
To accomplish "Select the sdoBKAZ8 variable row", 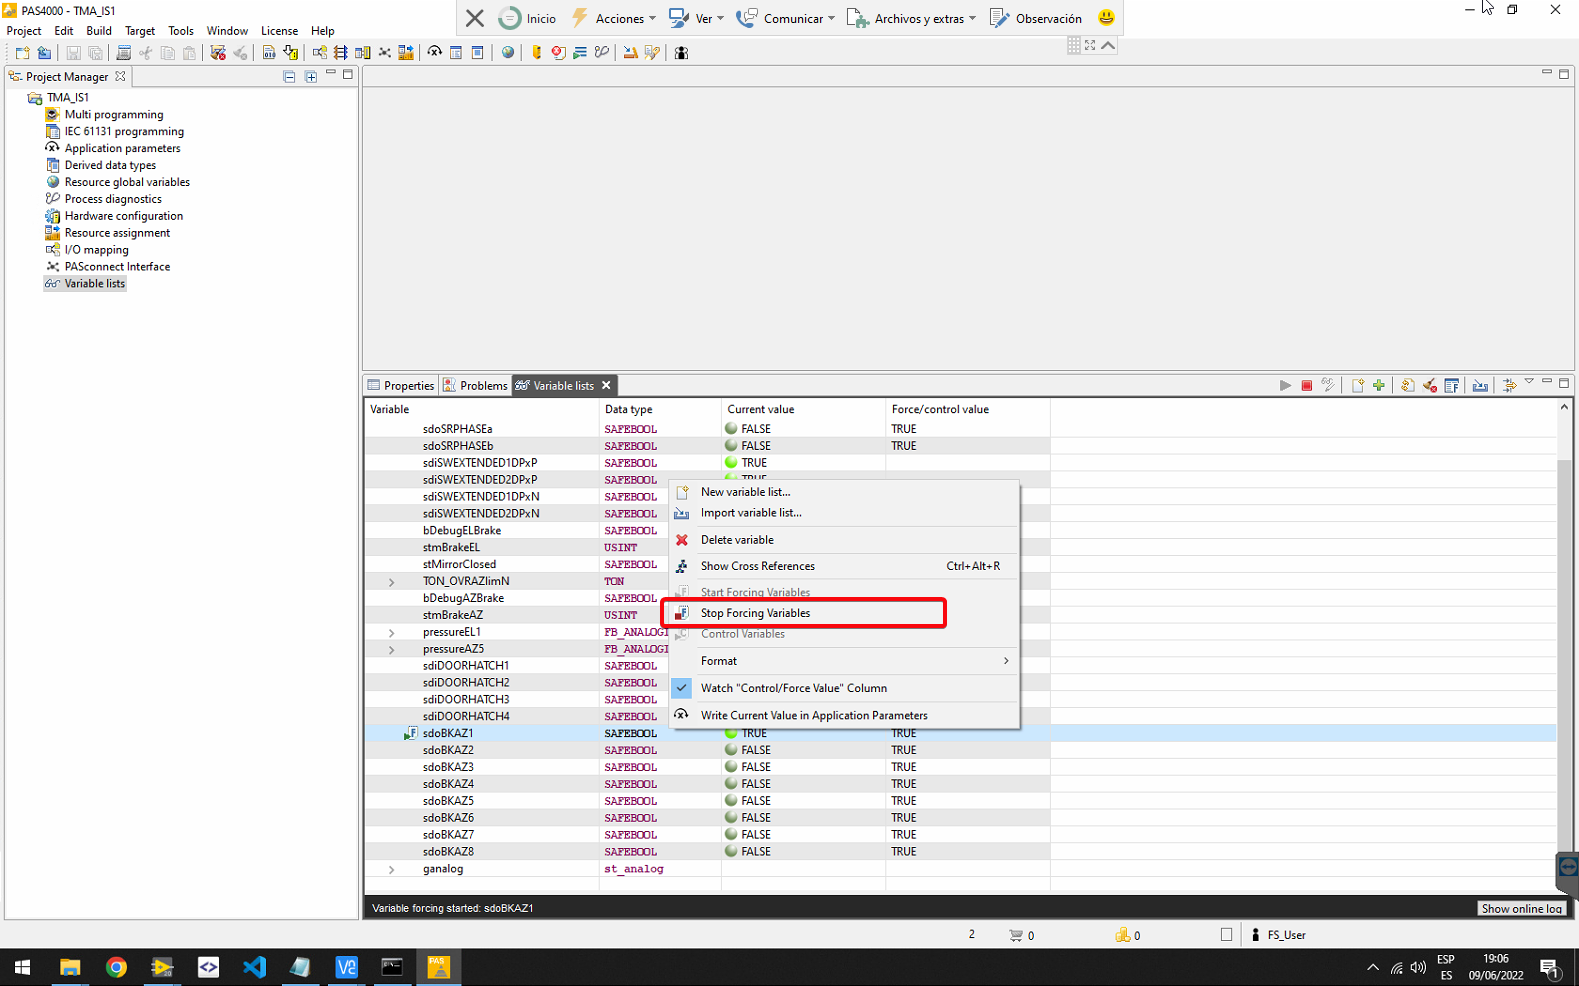I will tap(960, 852).
